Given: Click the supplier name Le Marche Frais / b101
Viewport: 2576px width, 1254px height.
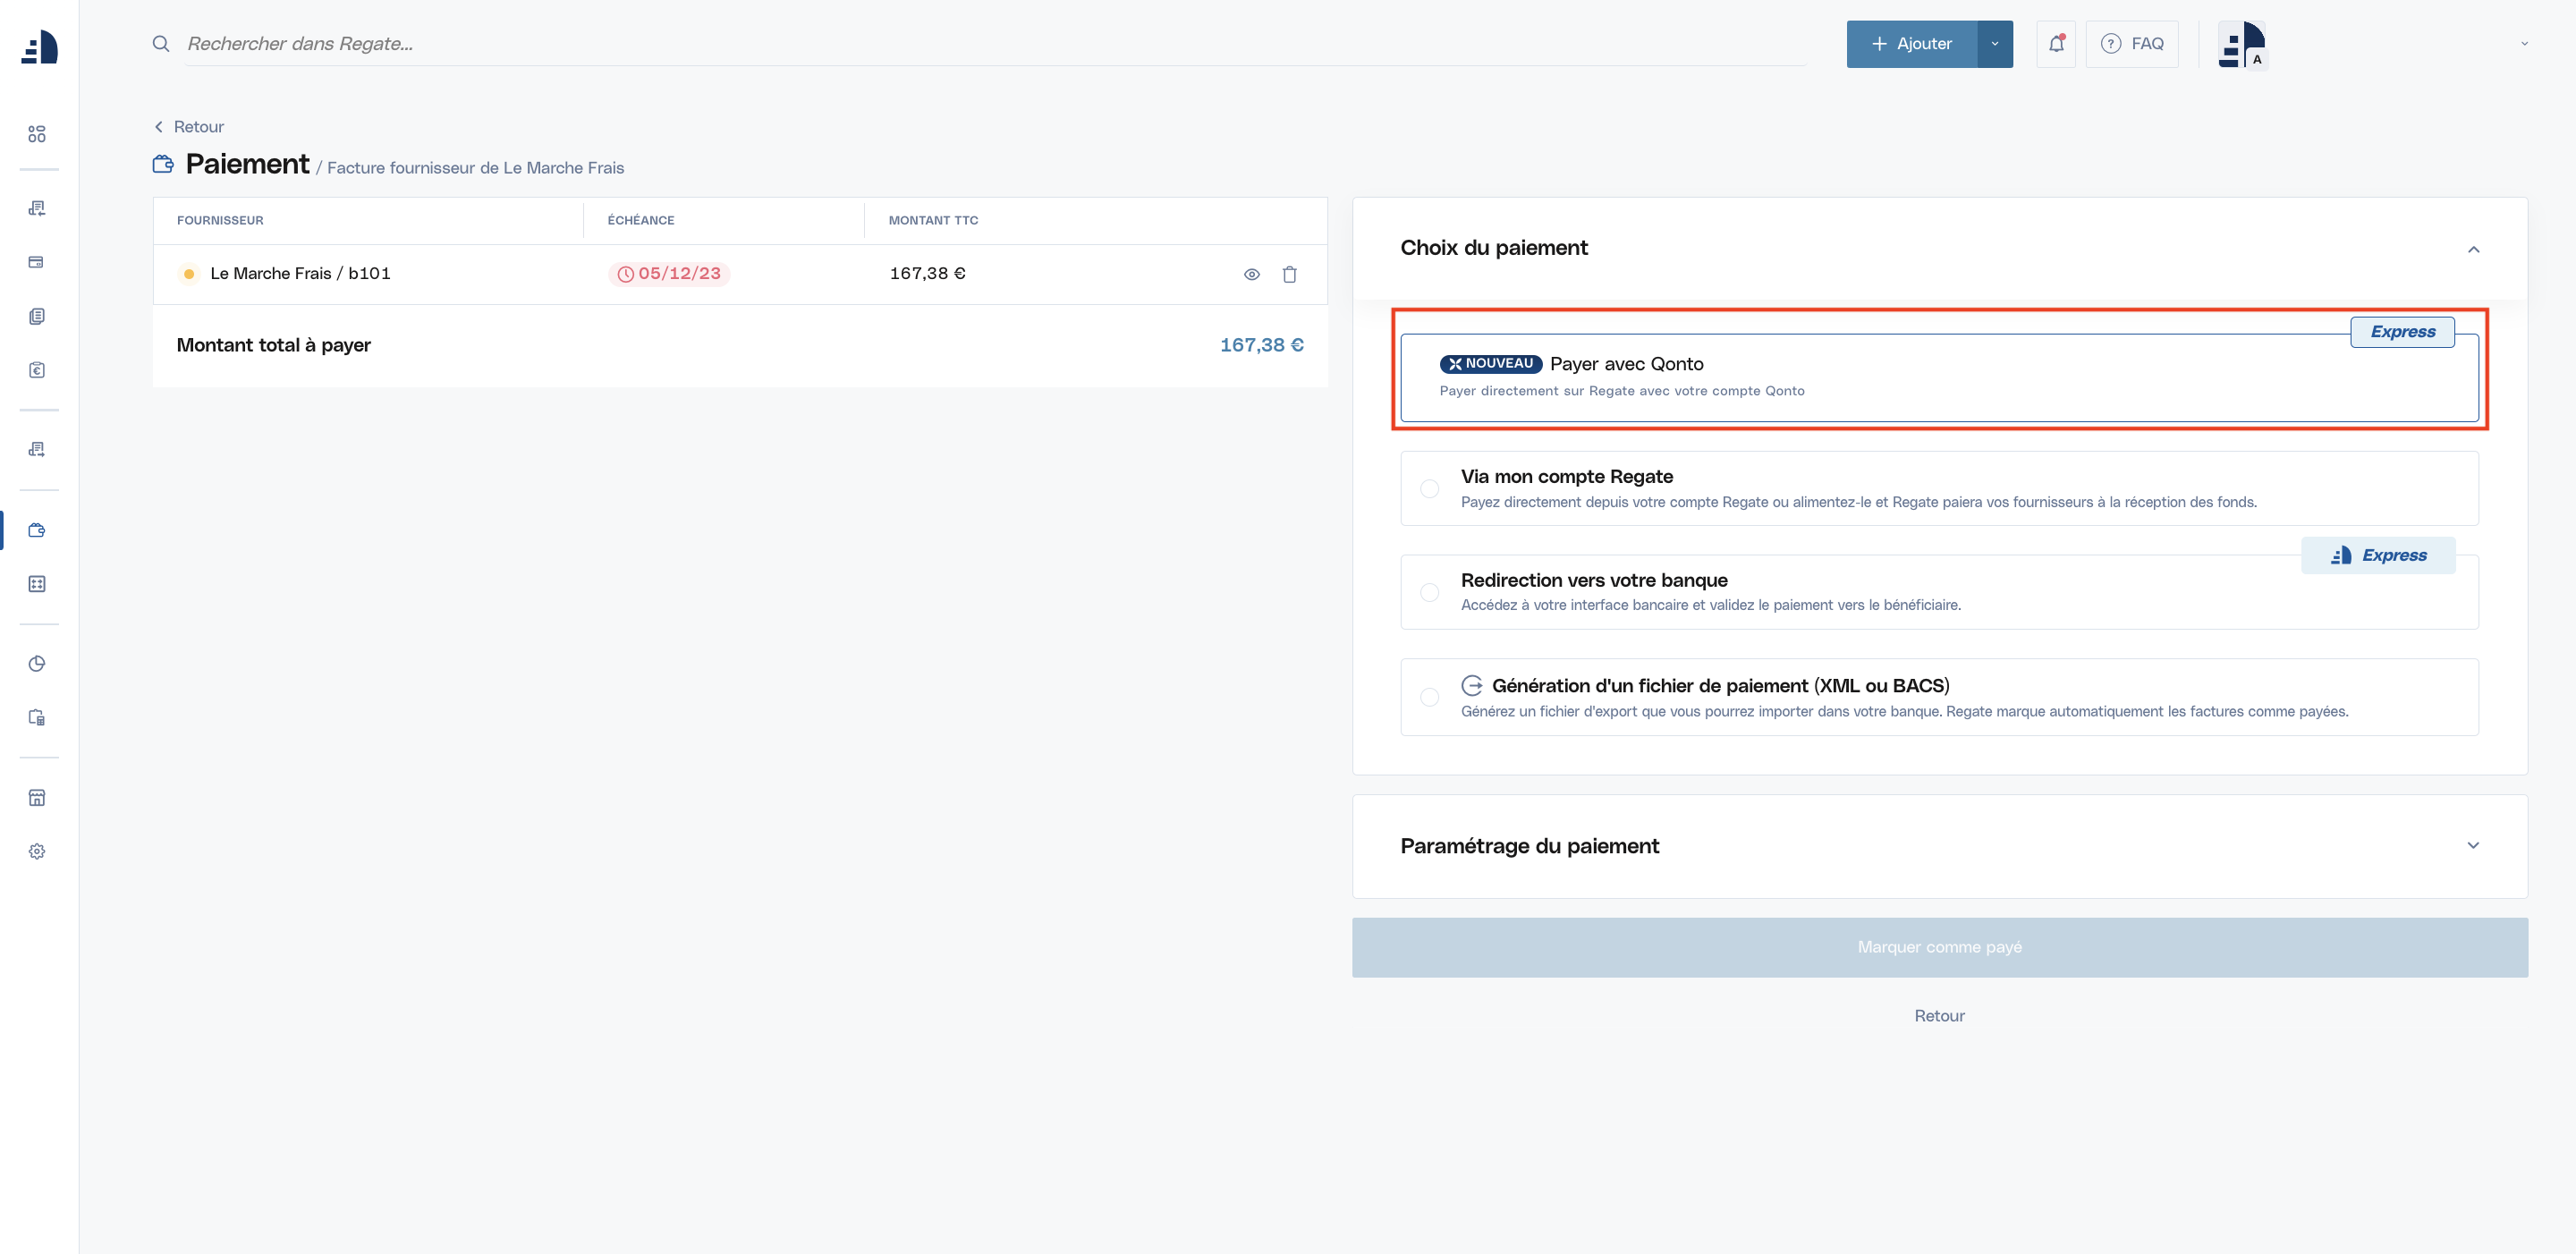Looking at the screenshot, I should [300, 274].
